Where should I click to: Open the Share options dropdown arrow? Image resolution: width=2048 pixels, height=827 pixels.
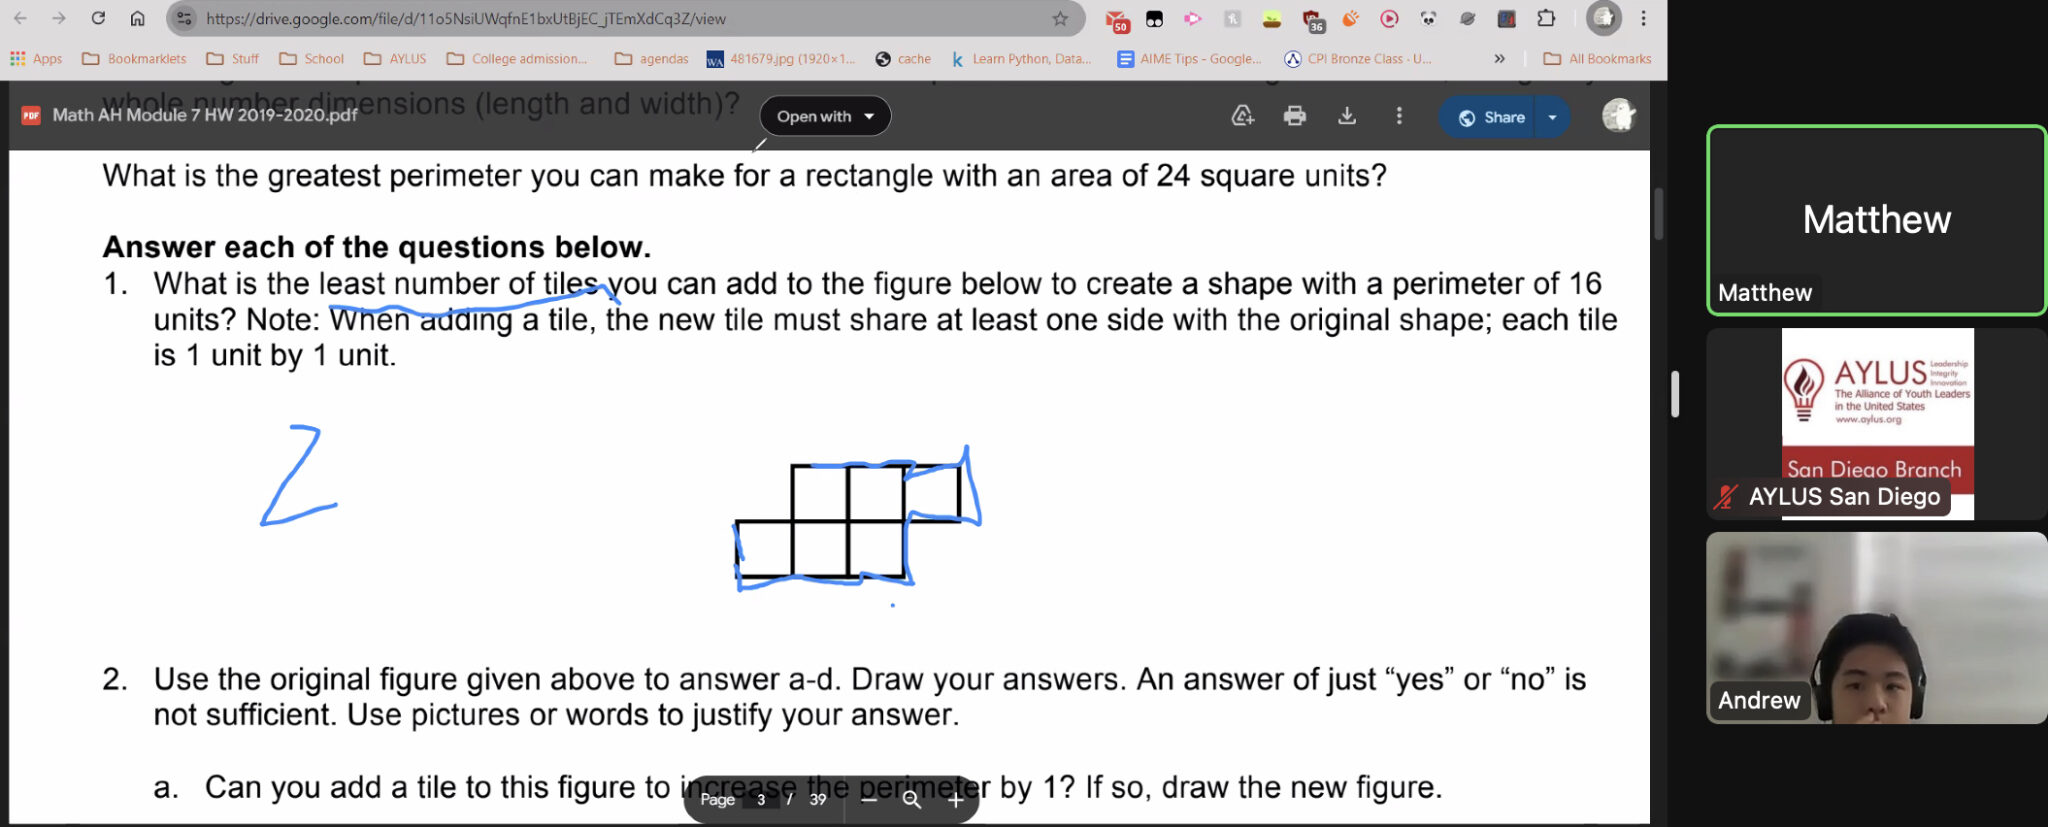1553,117
